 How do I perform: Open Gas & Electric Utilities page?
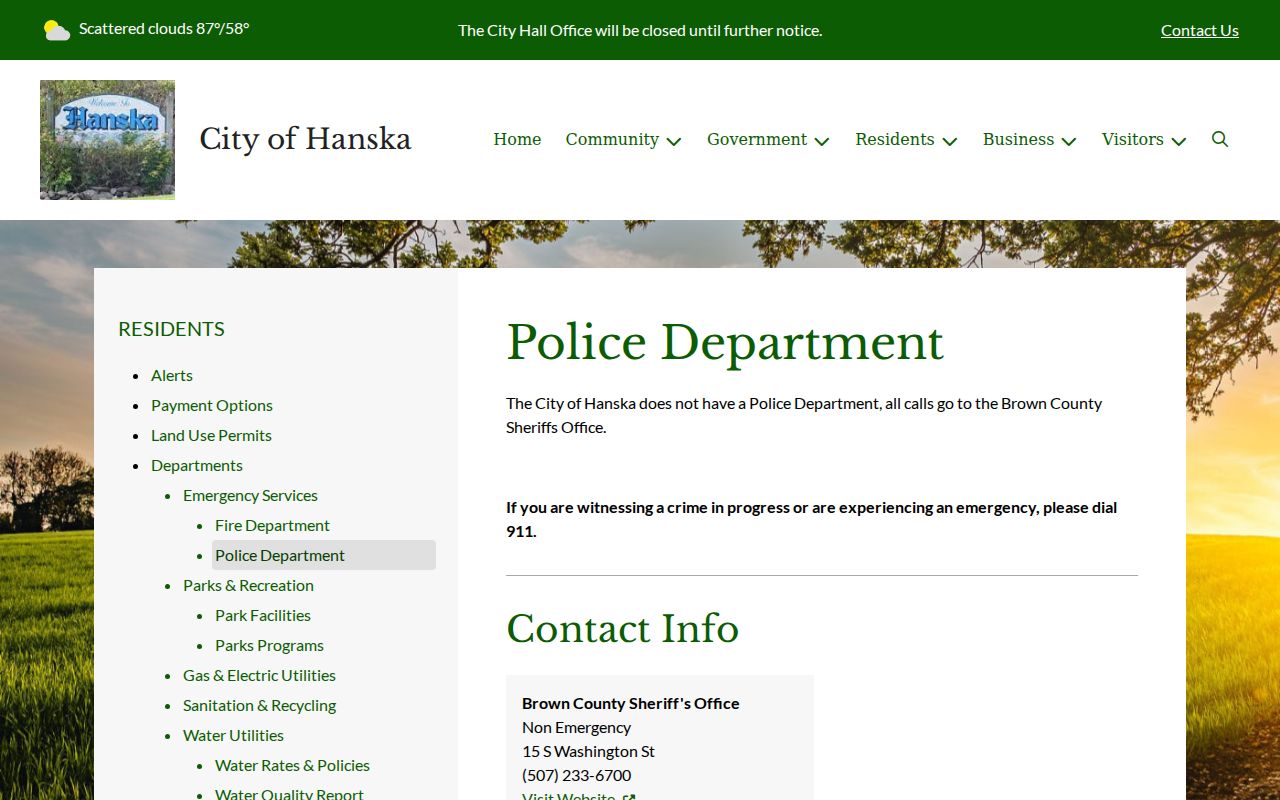259,675
